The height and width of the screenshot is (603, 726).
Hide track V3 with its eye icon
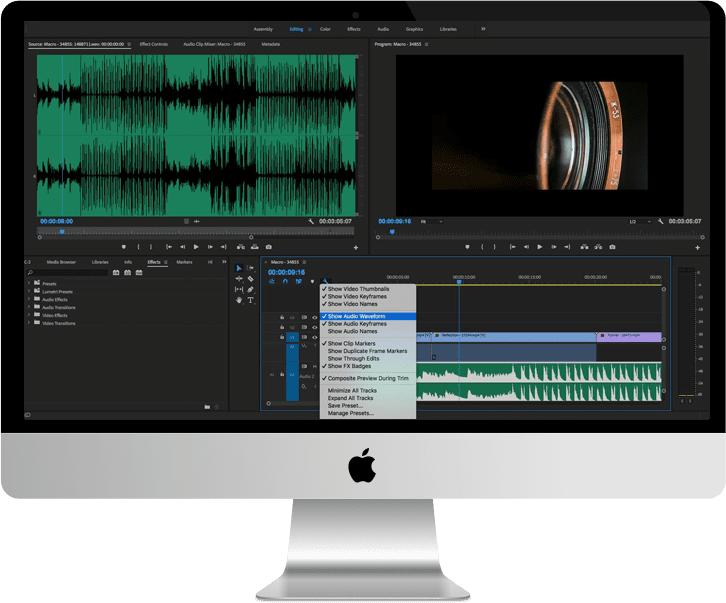(314, 318)
